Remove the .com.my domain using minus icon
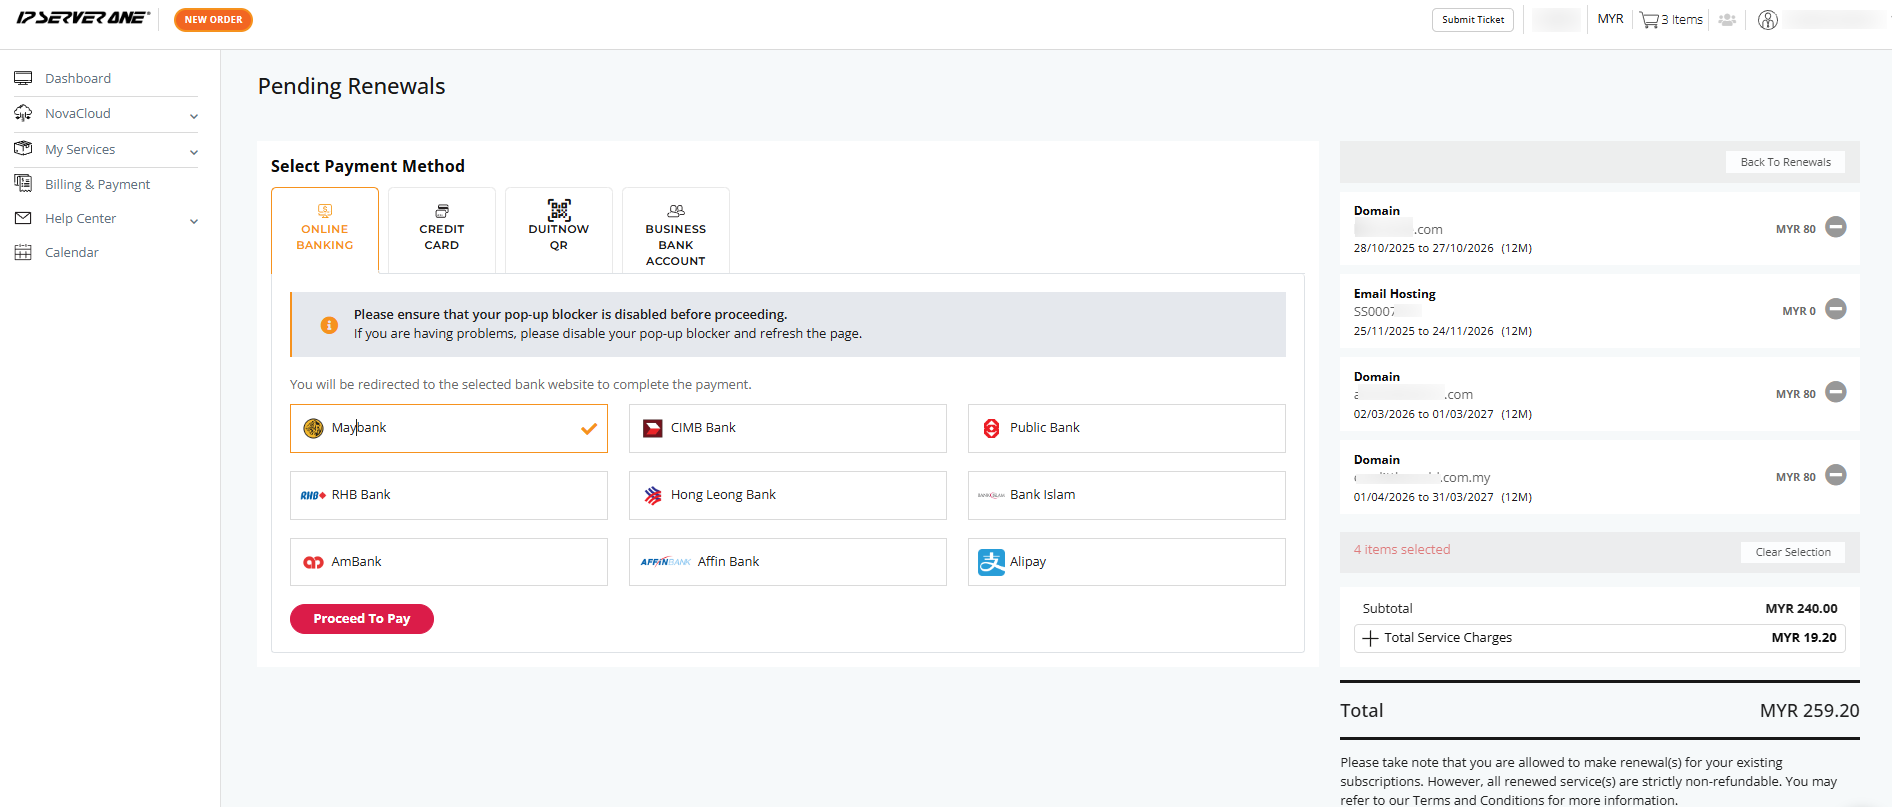This screenshot has width=1892, height=807. click(x=1835, y=476)
